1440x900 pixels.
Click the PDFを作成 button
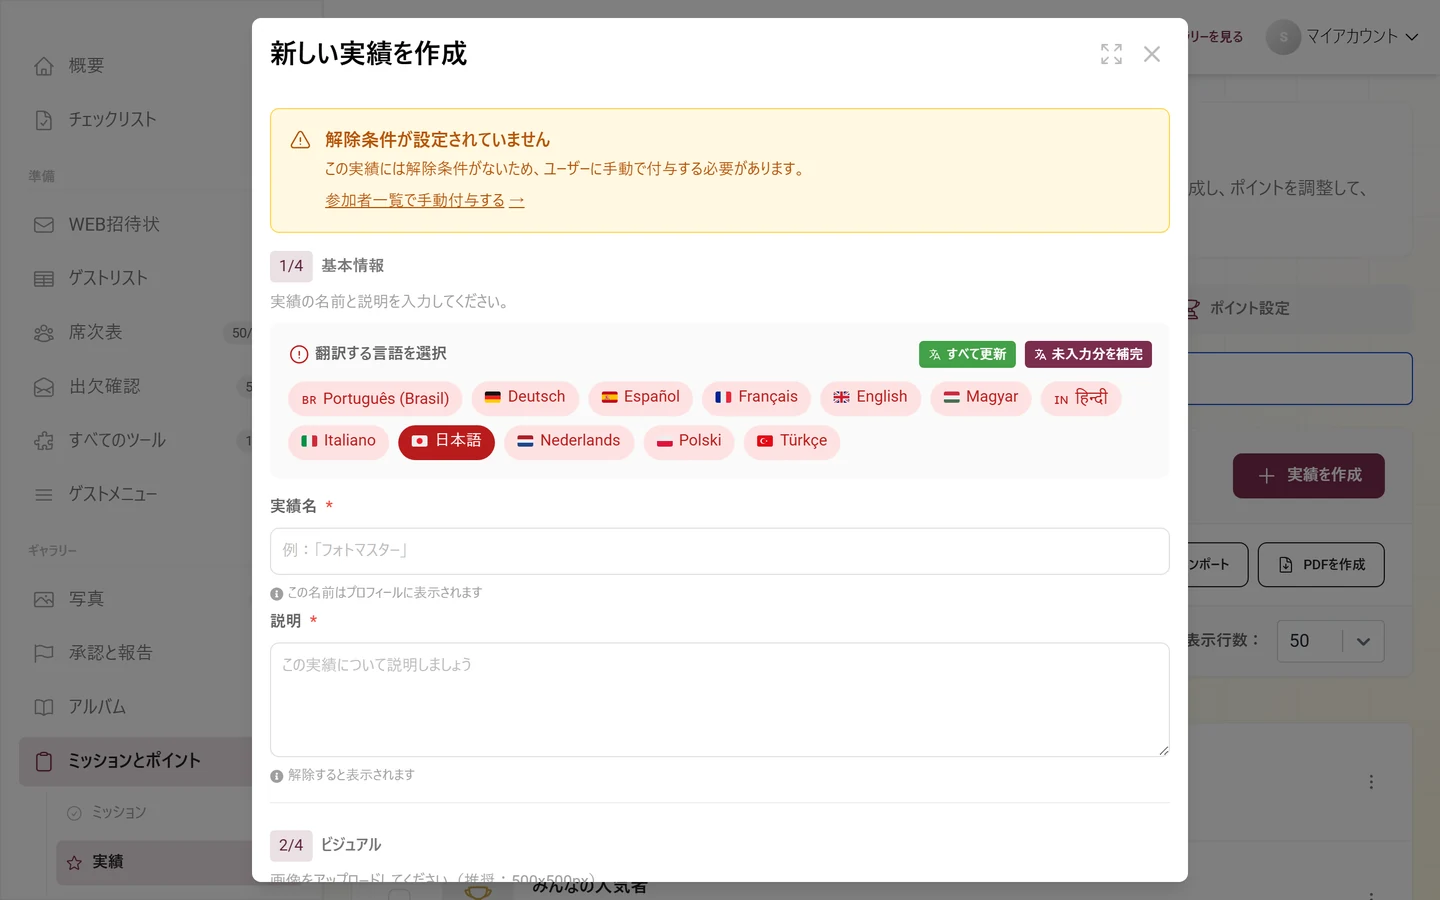(1321, 565)
